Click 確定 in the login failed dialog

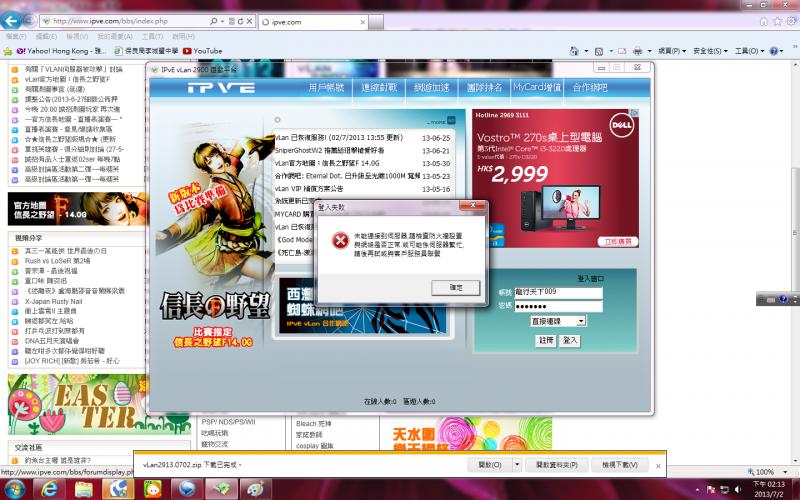[456, 287]
